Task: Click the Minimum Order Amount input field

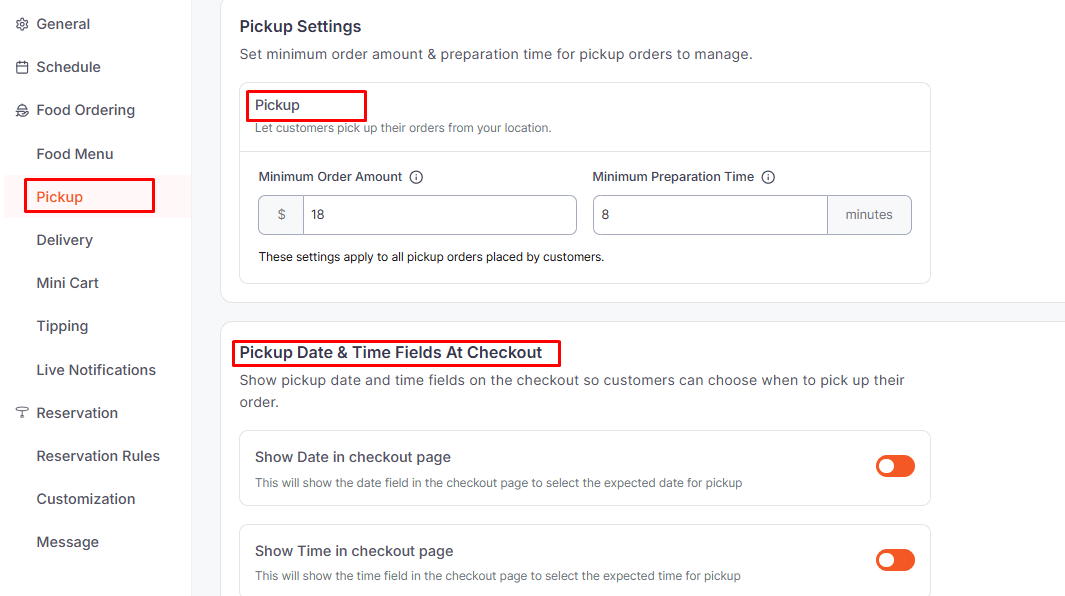Action: tap(439, 215)
